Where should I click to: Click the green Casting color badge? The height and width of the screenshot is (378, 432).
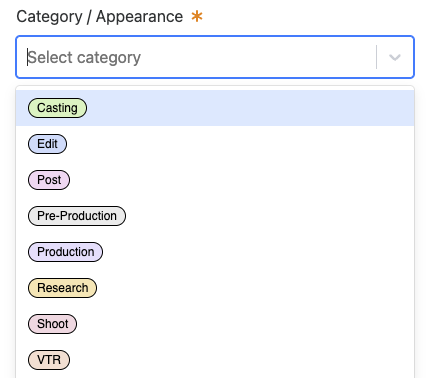tap(57, 108)
